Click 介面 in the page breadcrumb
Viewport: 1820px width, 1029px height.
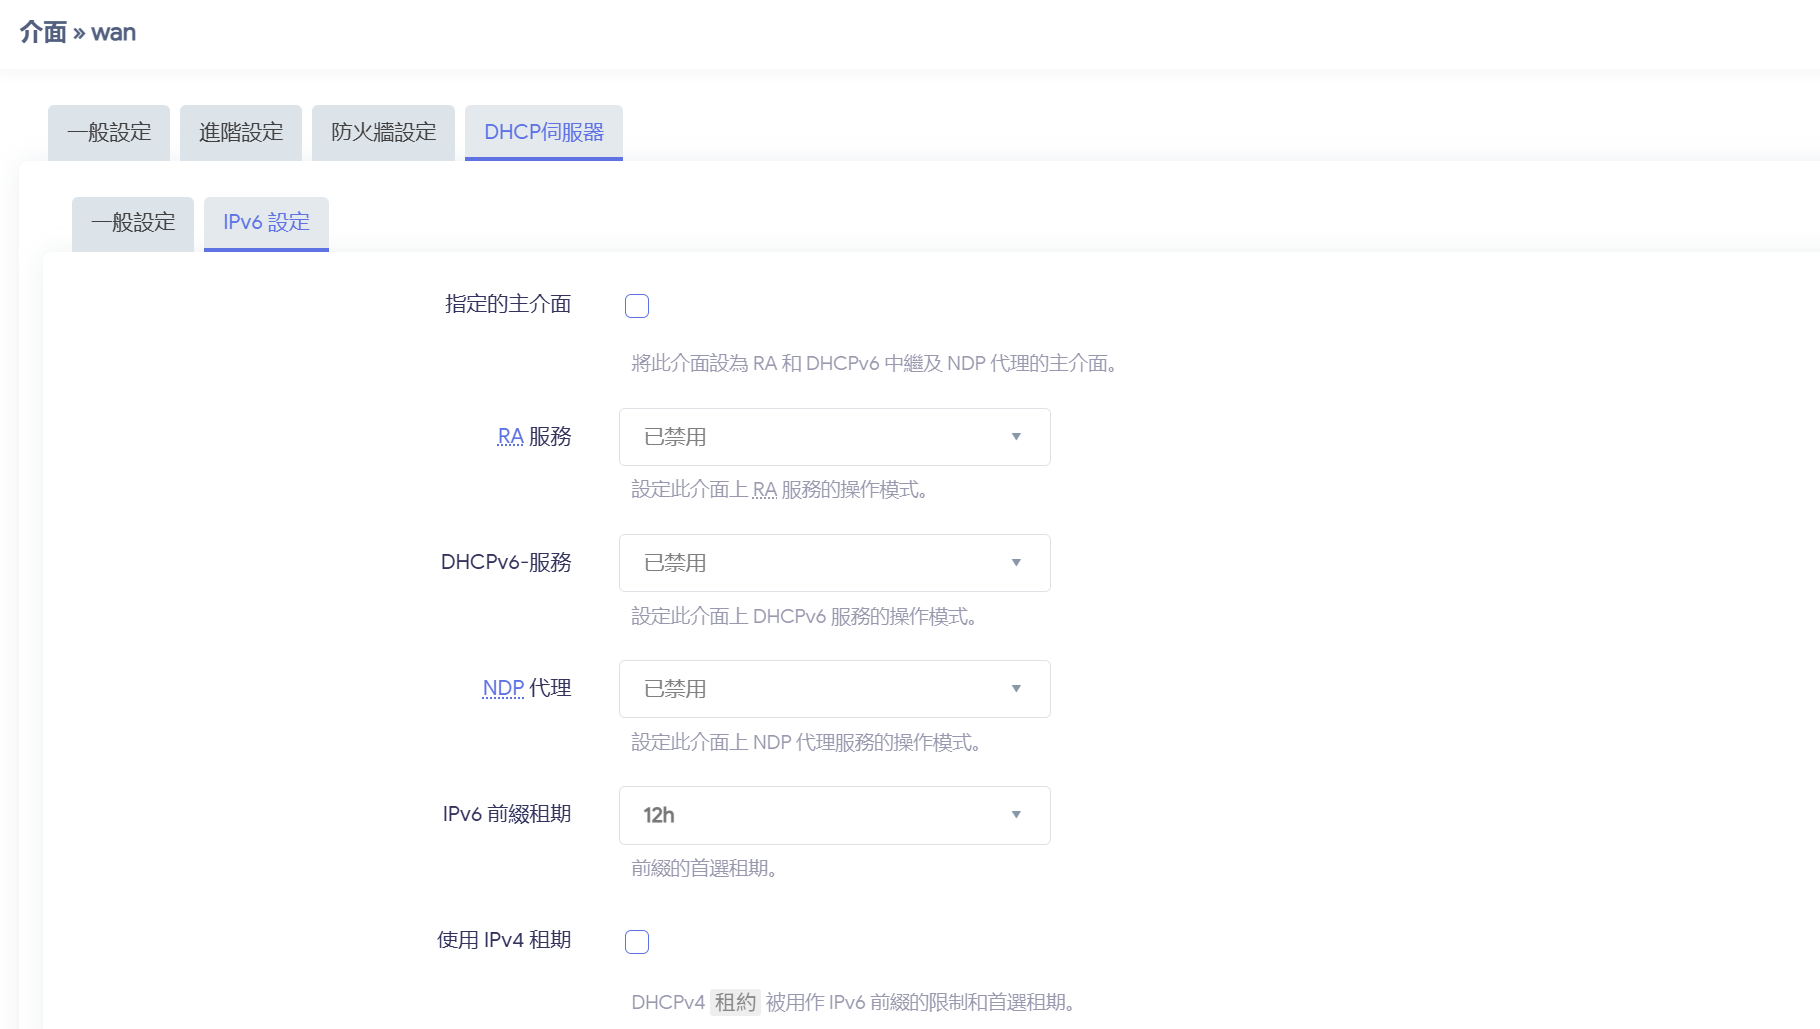point(43,33)
